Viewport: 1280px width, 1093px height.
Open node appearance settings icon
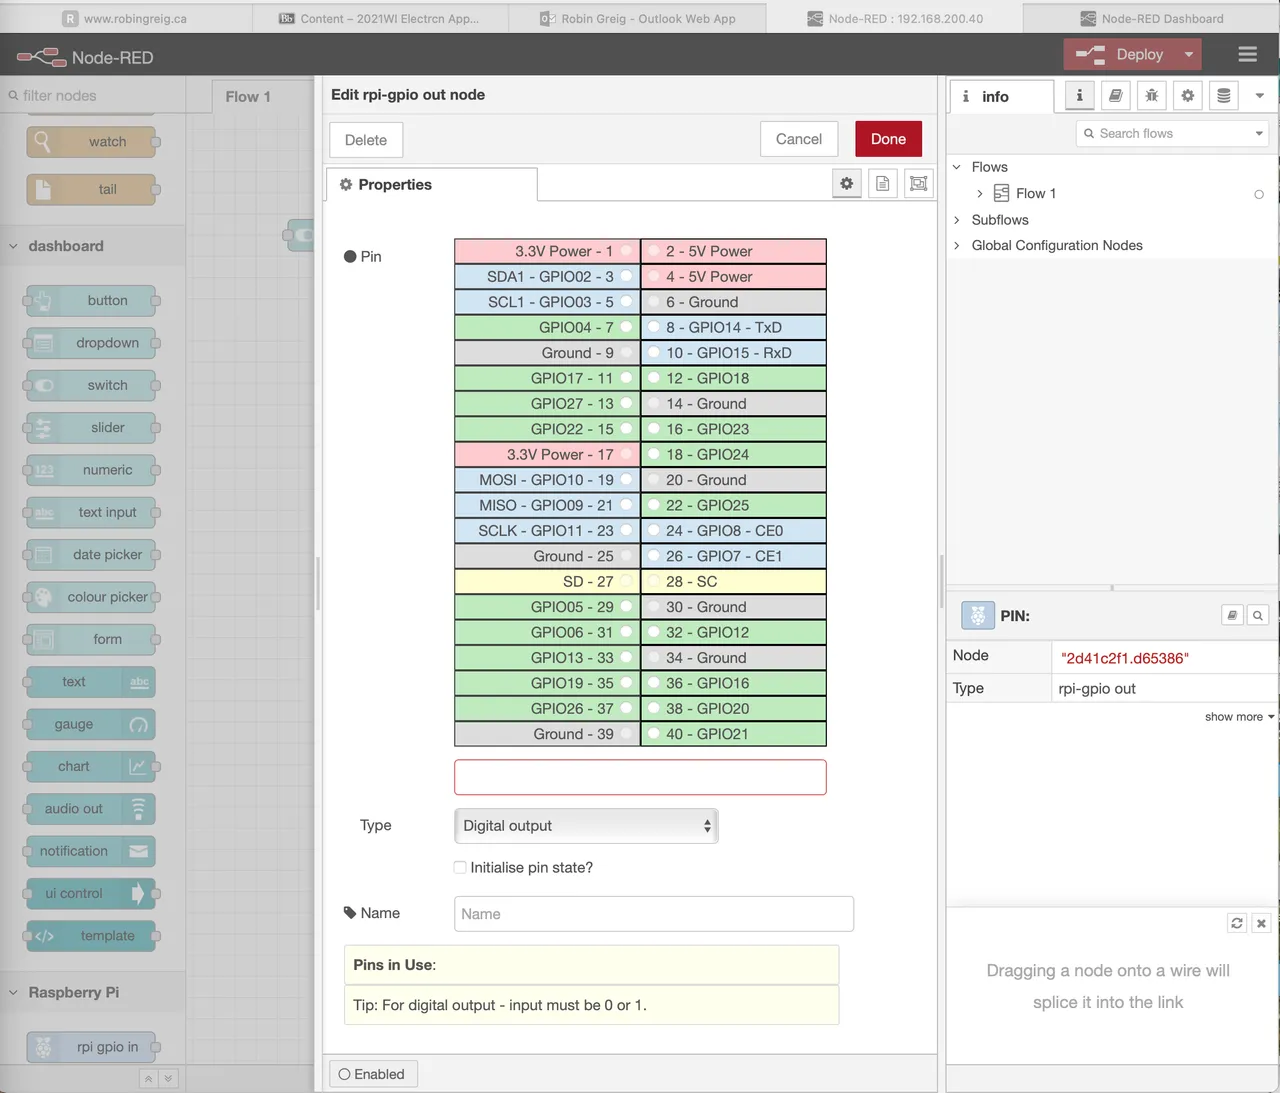pos(918,184)
